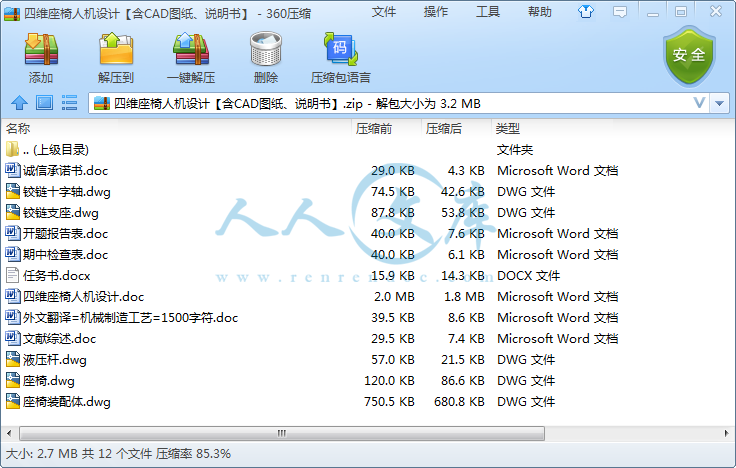Click the 750.5 KB size value

pos(389,402)
